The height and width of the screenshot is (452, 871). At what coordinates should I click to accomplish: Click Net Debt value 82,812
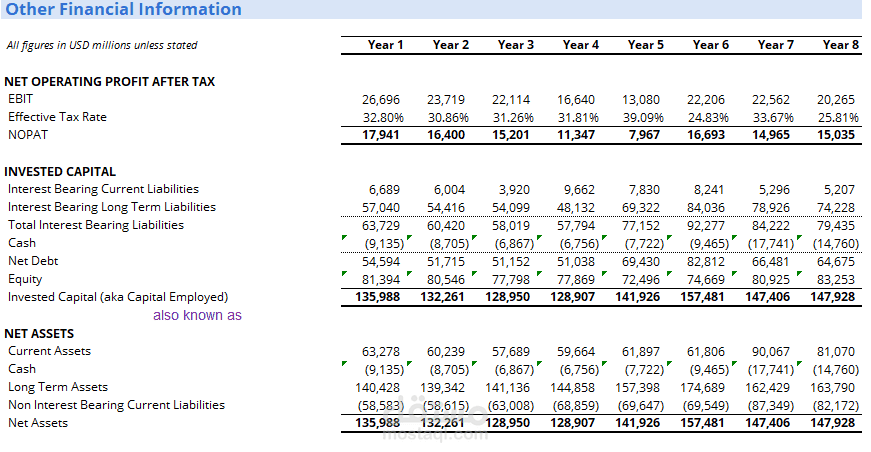(705, 262)
